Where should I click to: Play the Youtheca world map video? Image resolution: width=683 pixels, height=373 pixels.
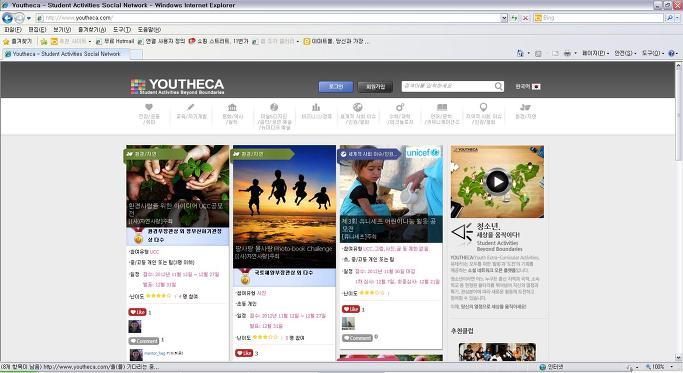(497, 181)
